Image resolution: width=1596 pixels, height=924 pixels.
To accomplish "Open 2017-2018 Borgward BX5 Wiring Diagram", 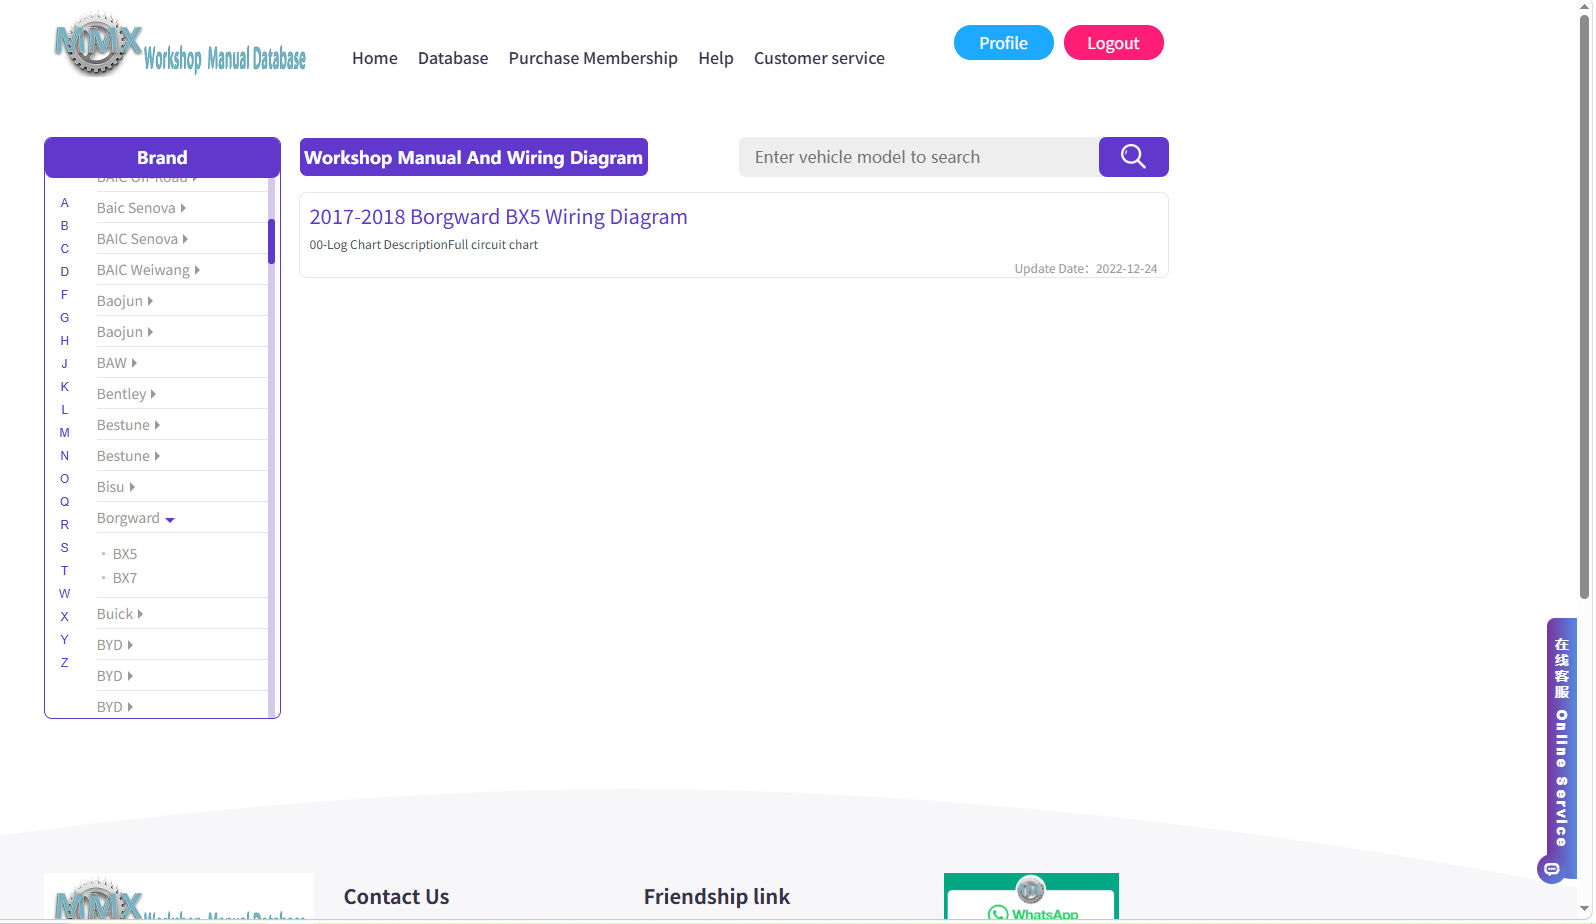I will (498, 217).
